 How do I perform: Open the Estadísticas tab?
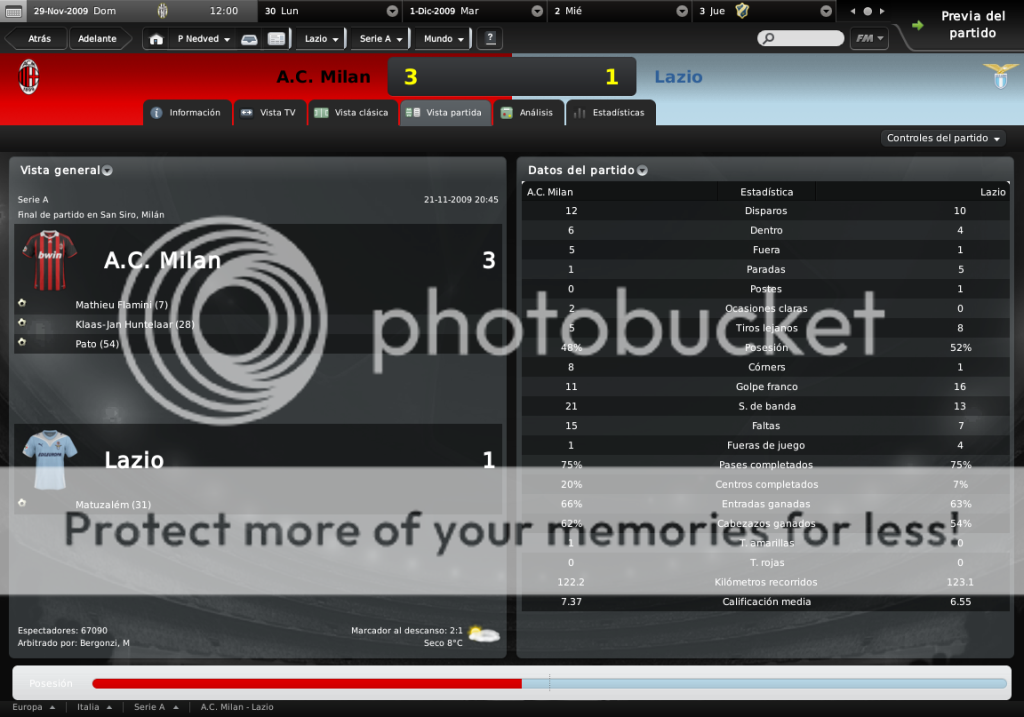pos(610,112)
